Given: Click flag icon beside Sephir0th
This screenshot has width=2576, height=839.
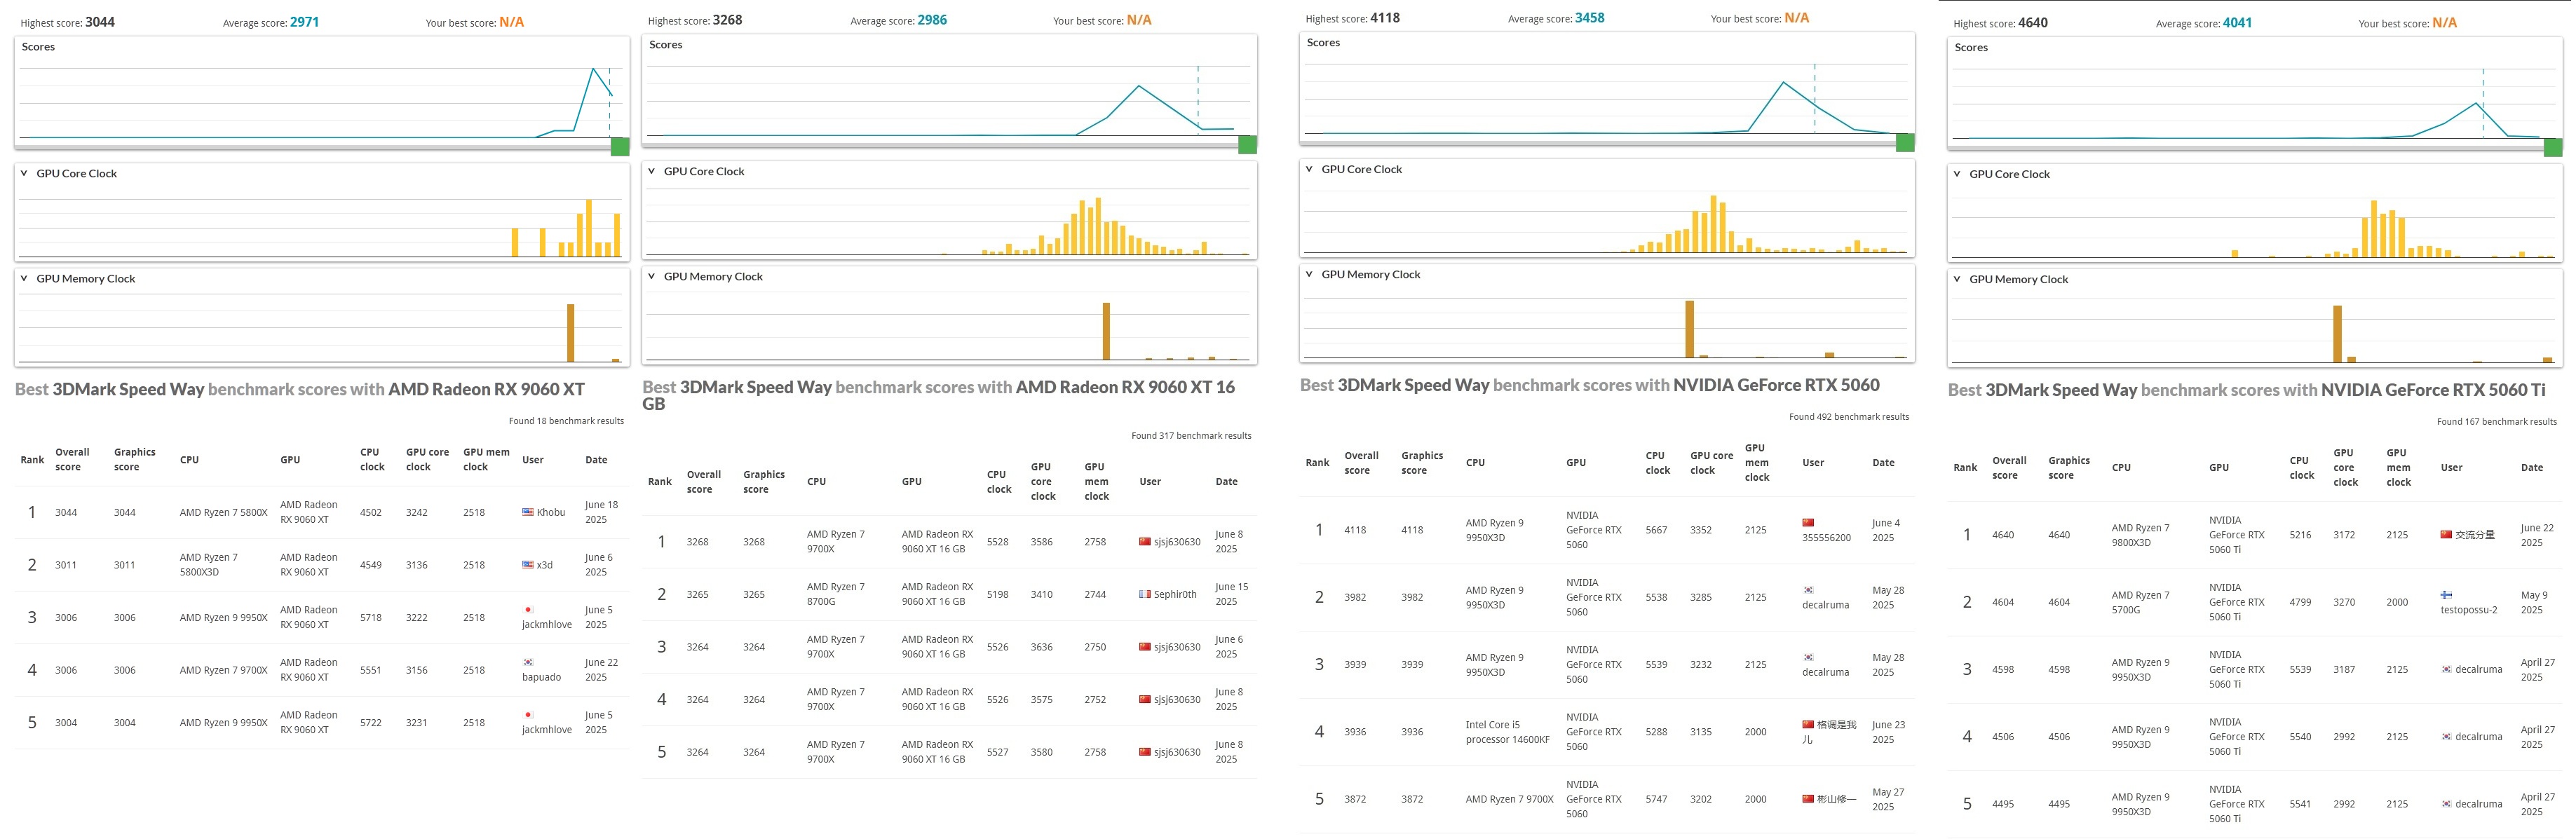Looking at the screenshot, I should pyautogui.click(x=1145, y=595).
